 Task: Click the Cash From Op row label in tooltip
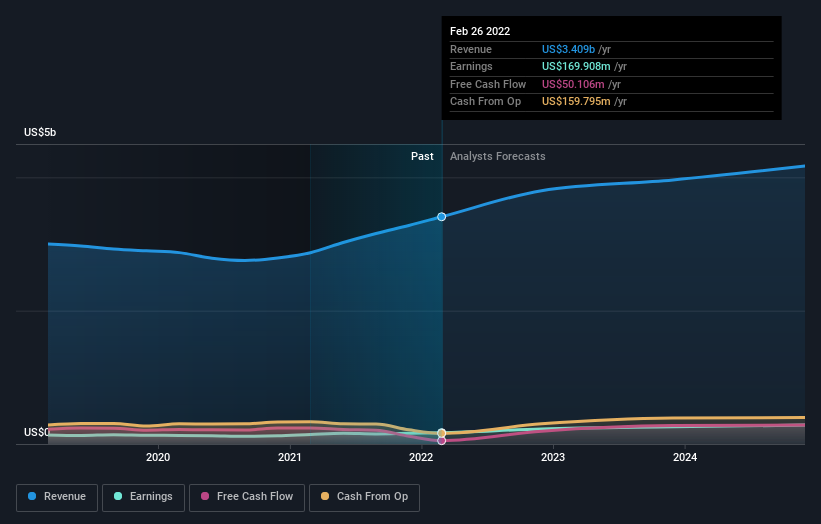coord(485,102)
